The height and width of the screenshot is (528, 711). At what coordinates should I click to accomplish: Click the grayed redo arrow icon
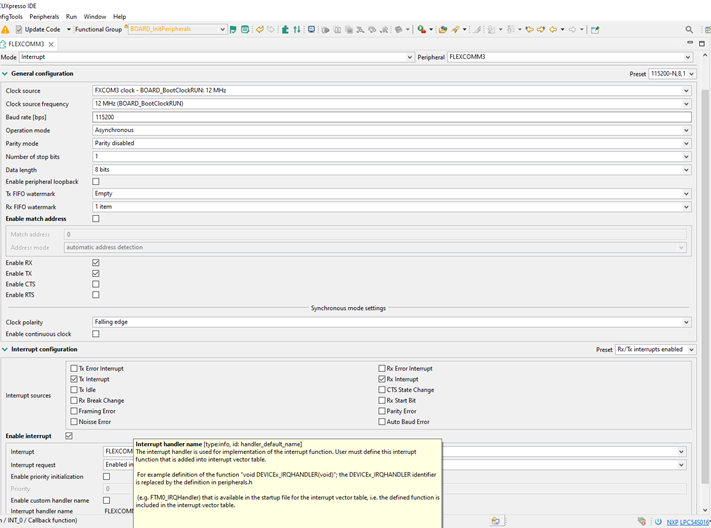click(x=271, y=29)
